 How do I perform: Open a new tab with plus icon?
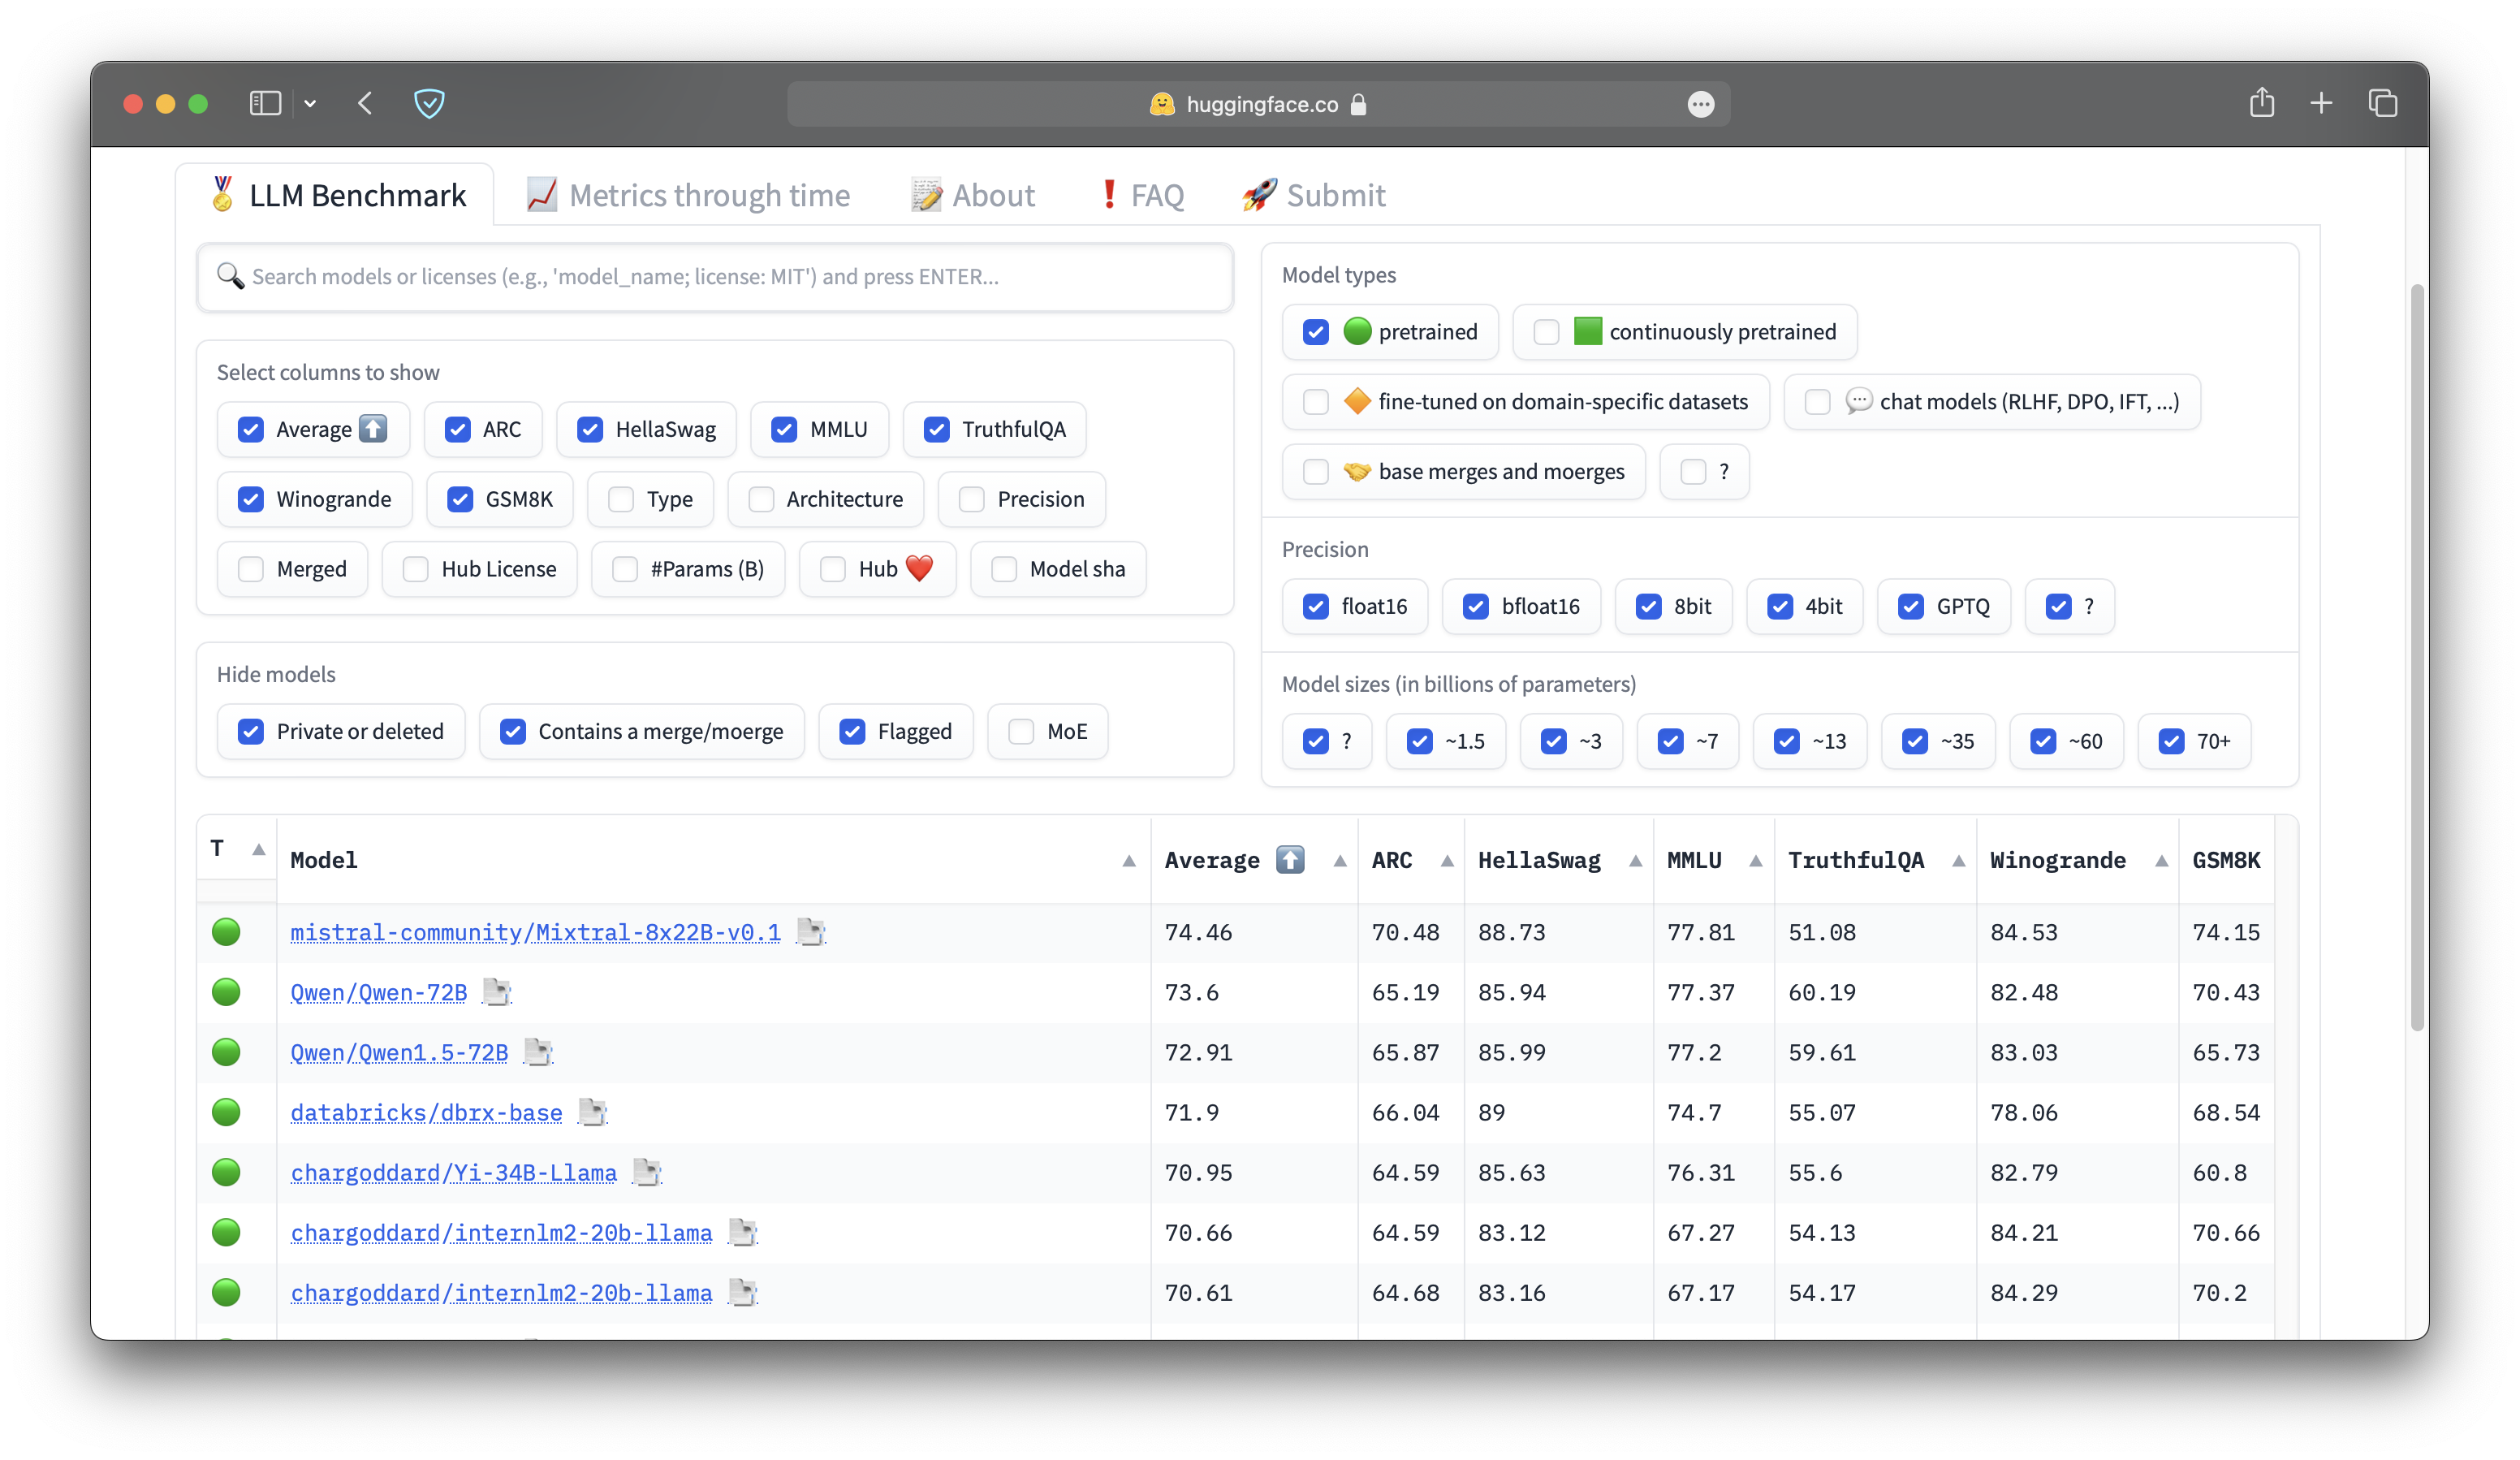(x=2321, y=103)
